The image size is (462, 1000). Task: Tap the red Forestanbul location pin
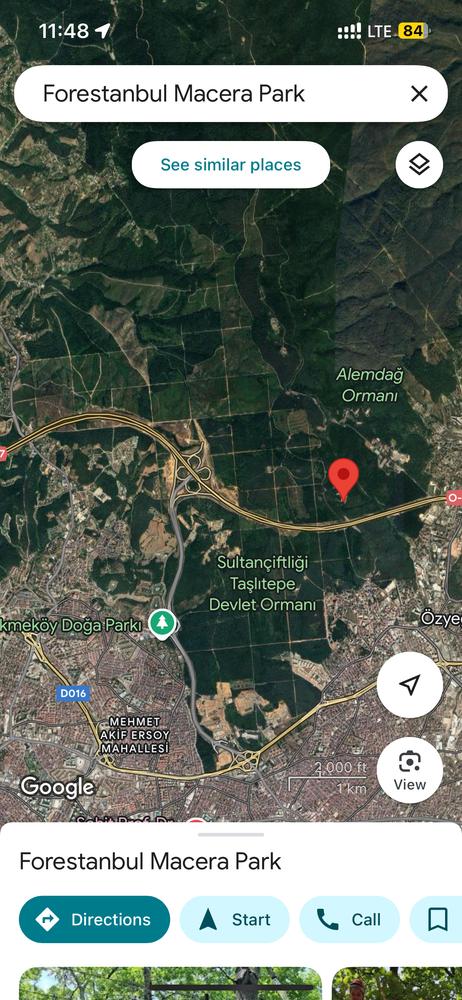pos(343,480)
